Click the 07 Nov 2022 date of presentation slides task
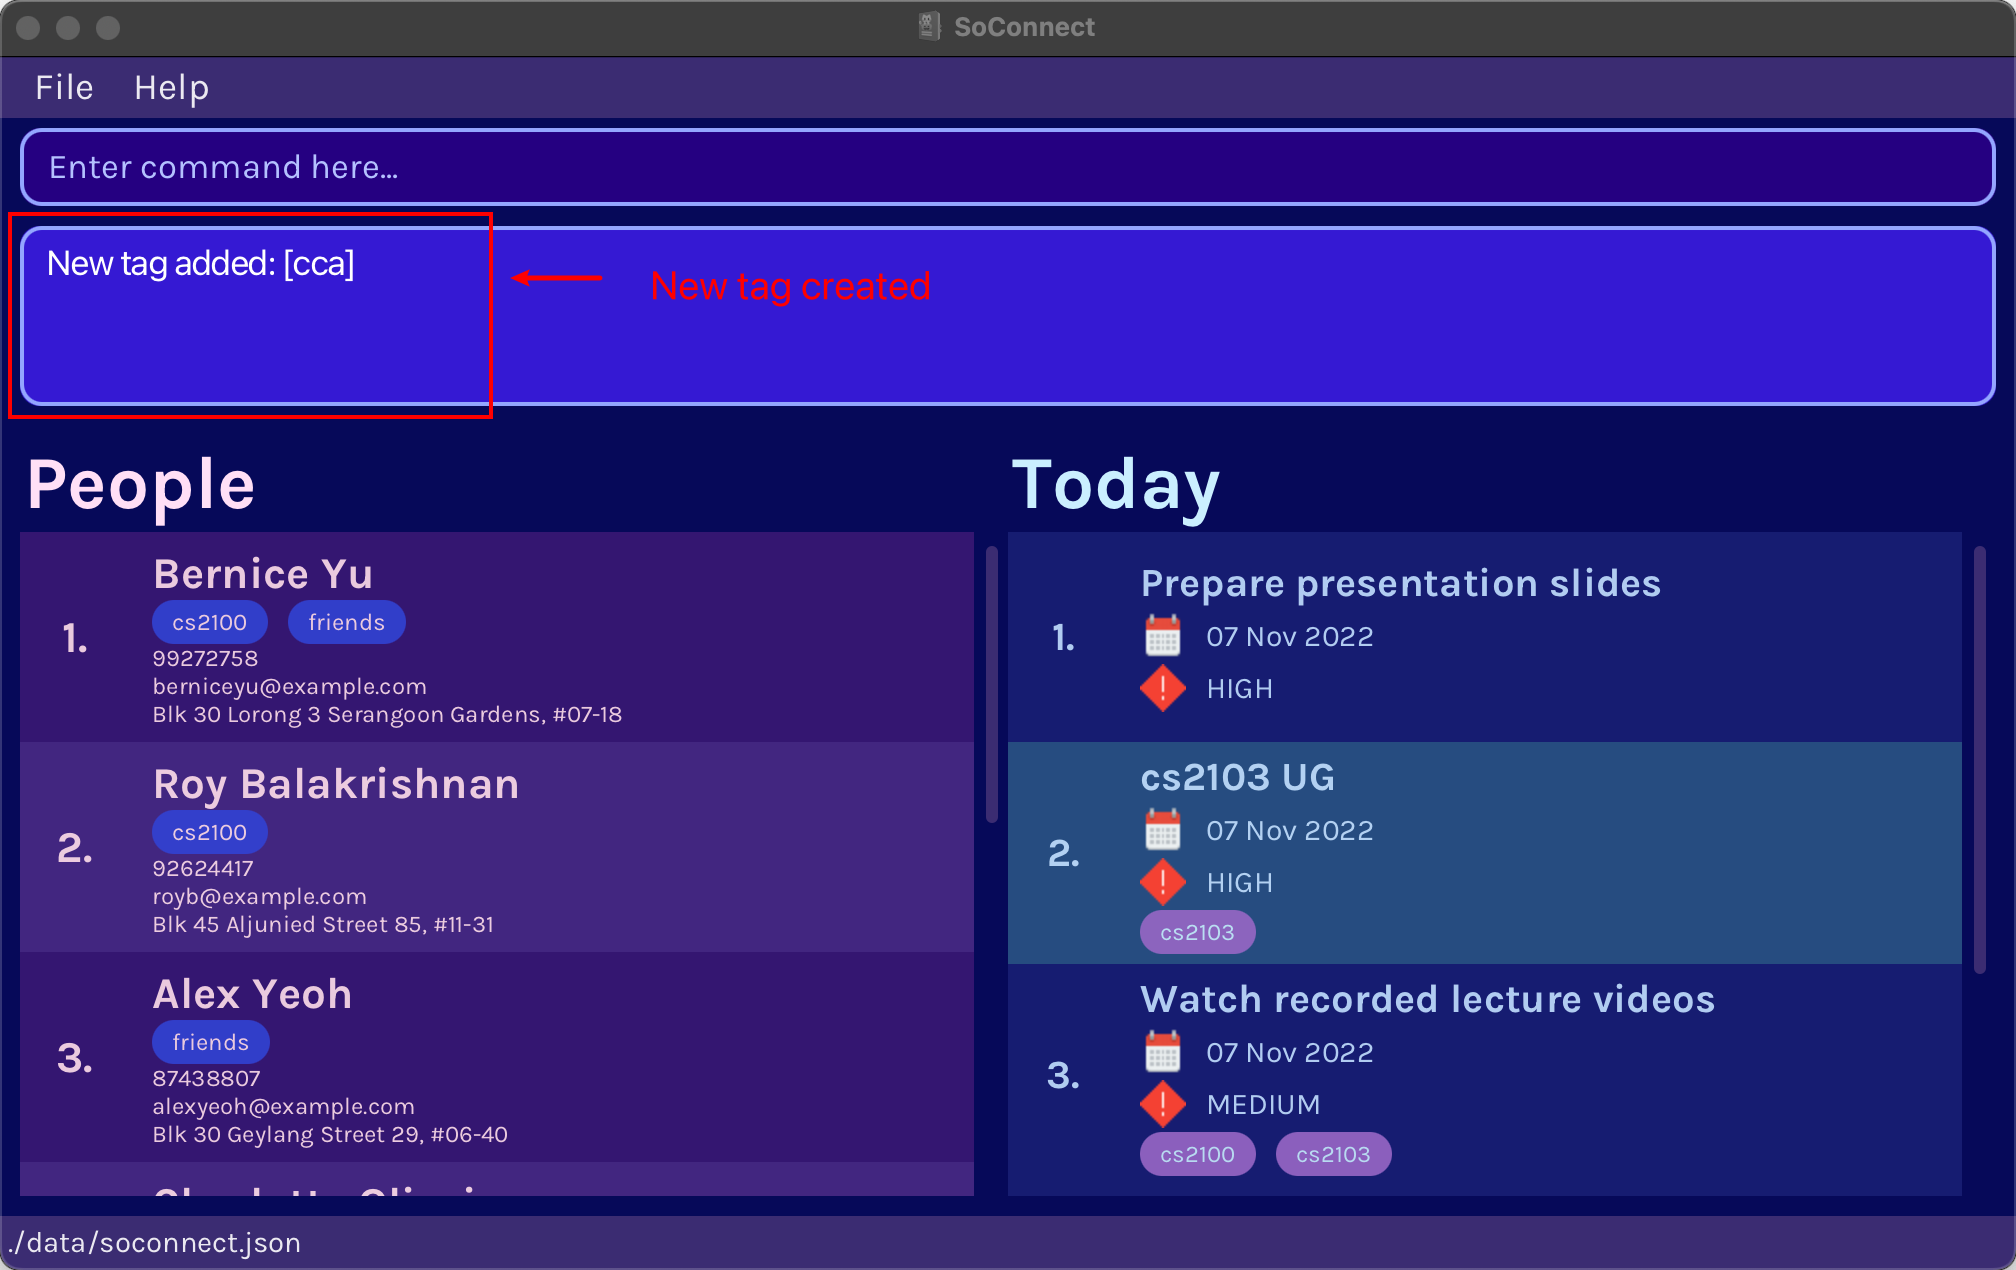 click(x=1289, y=636)
